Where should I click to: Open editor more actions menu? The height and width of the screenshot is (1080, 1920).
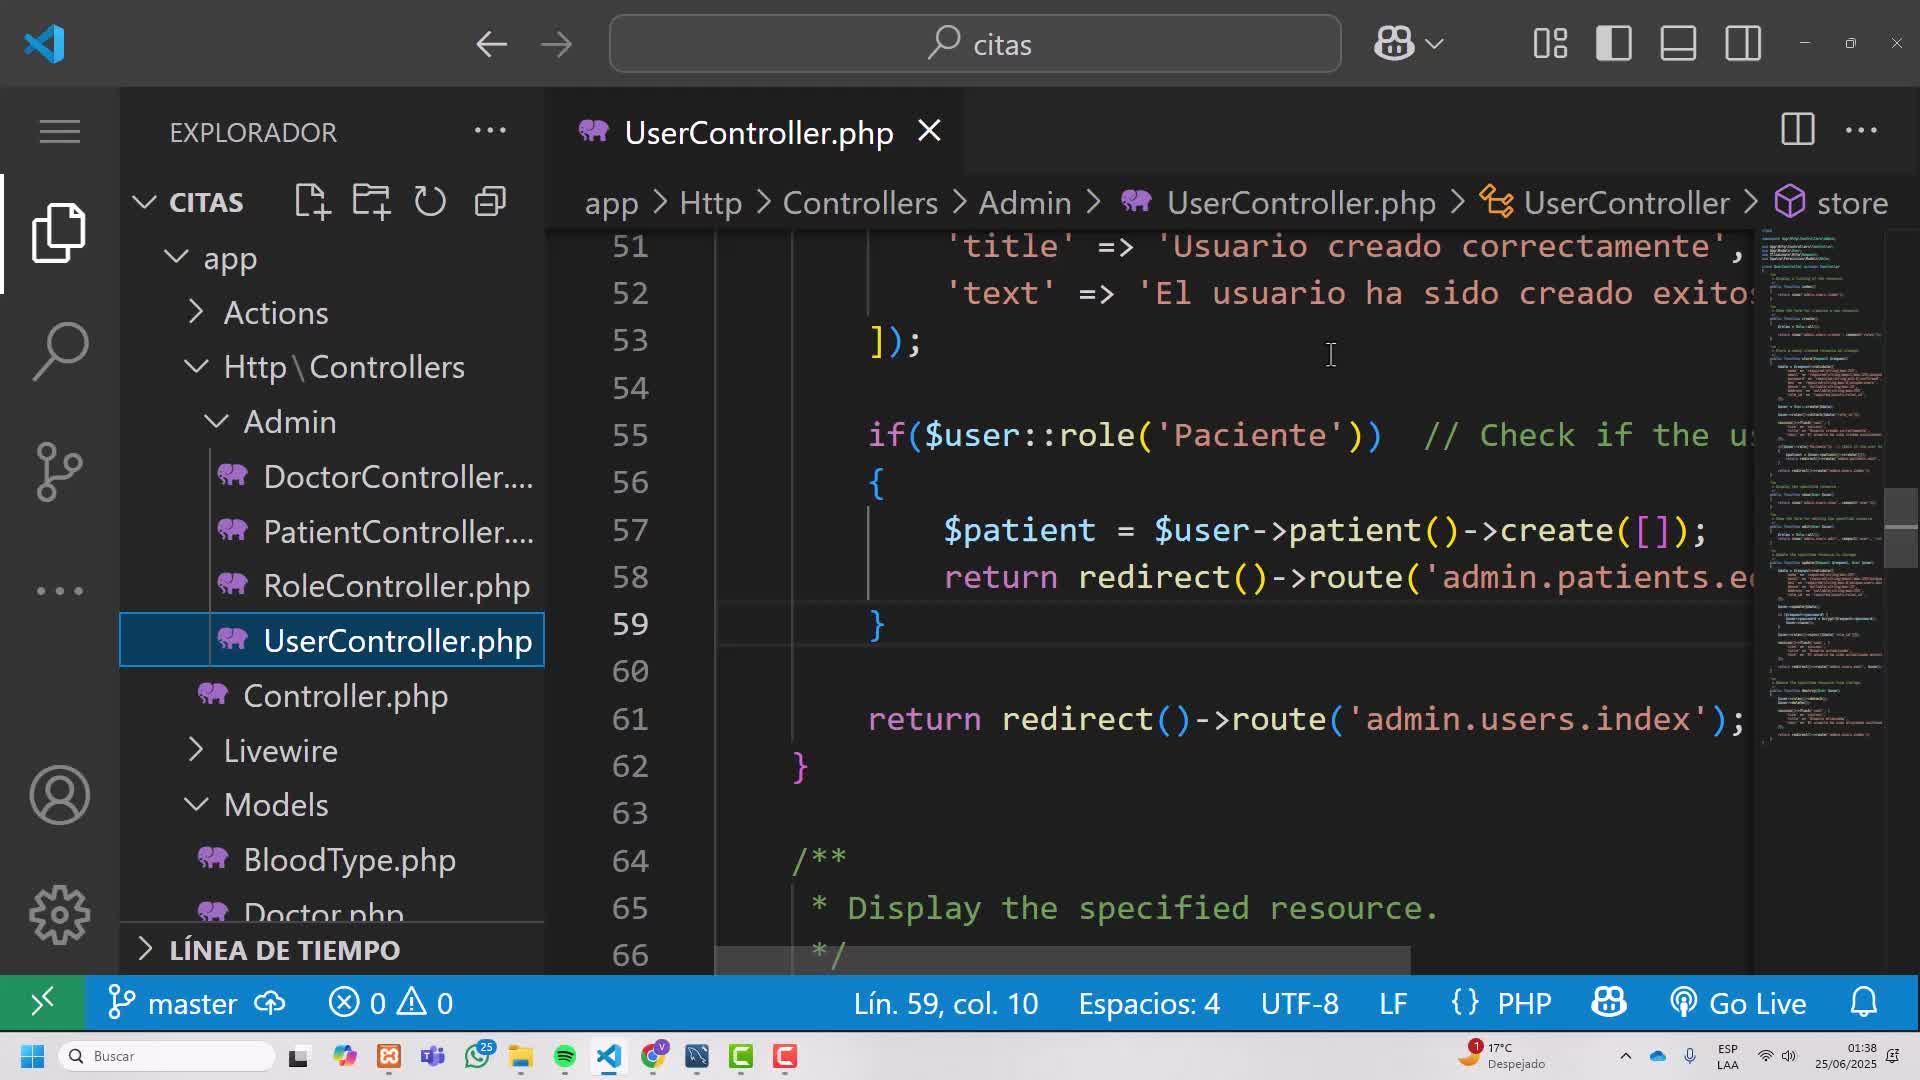1861,130
